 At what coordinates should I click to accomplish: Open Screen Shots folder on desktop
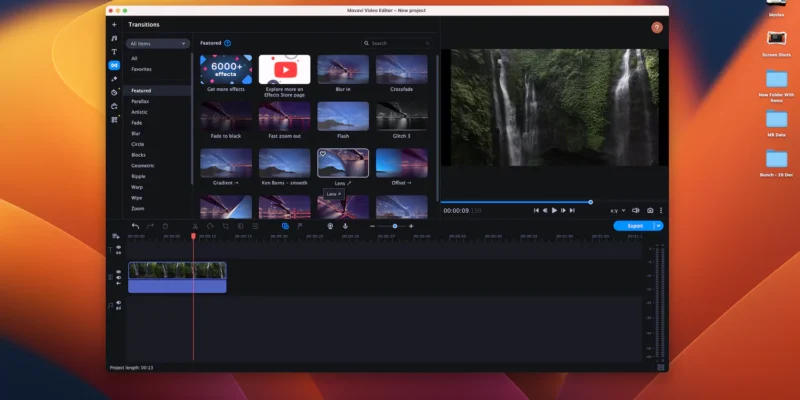(776, 38)
